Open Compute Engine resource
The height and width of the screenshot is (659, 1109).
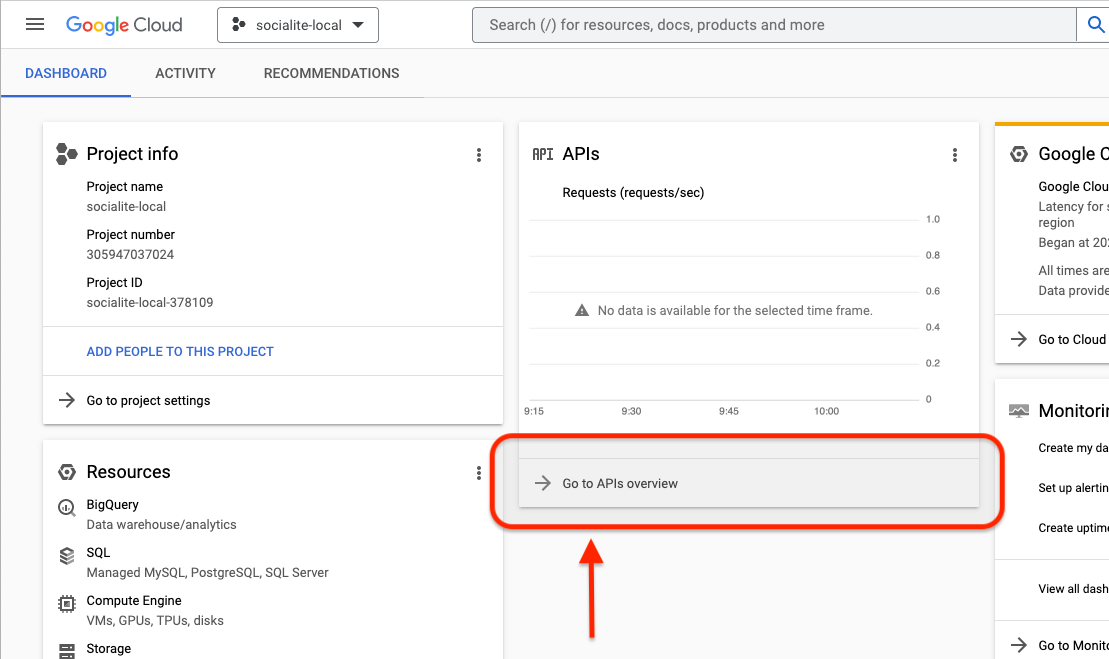pos(134,600)
